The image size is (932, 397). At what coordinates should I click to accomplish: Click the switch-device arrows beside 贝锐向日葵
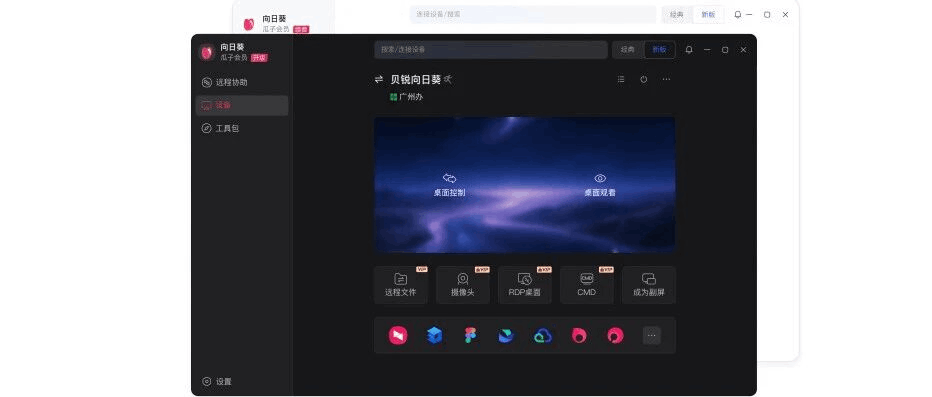pyautogui.click(x=379, y=80)
